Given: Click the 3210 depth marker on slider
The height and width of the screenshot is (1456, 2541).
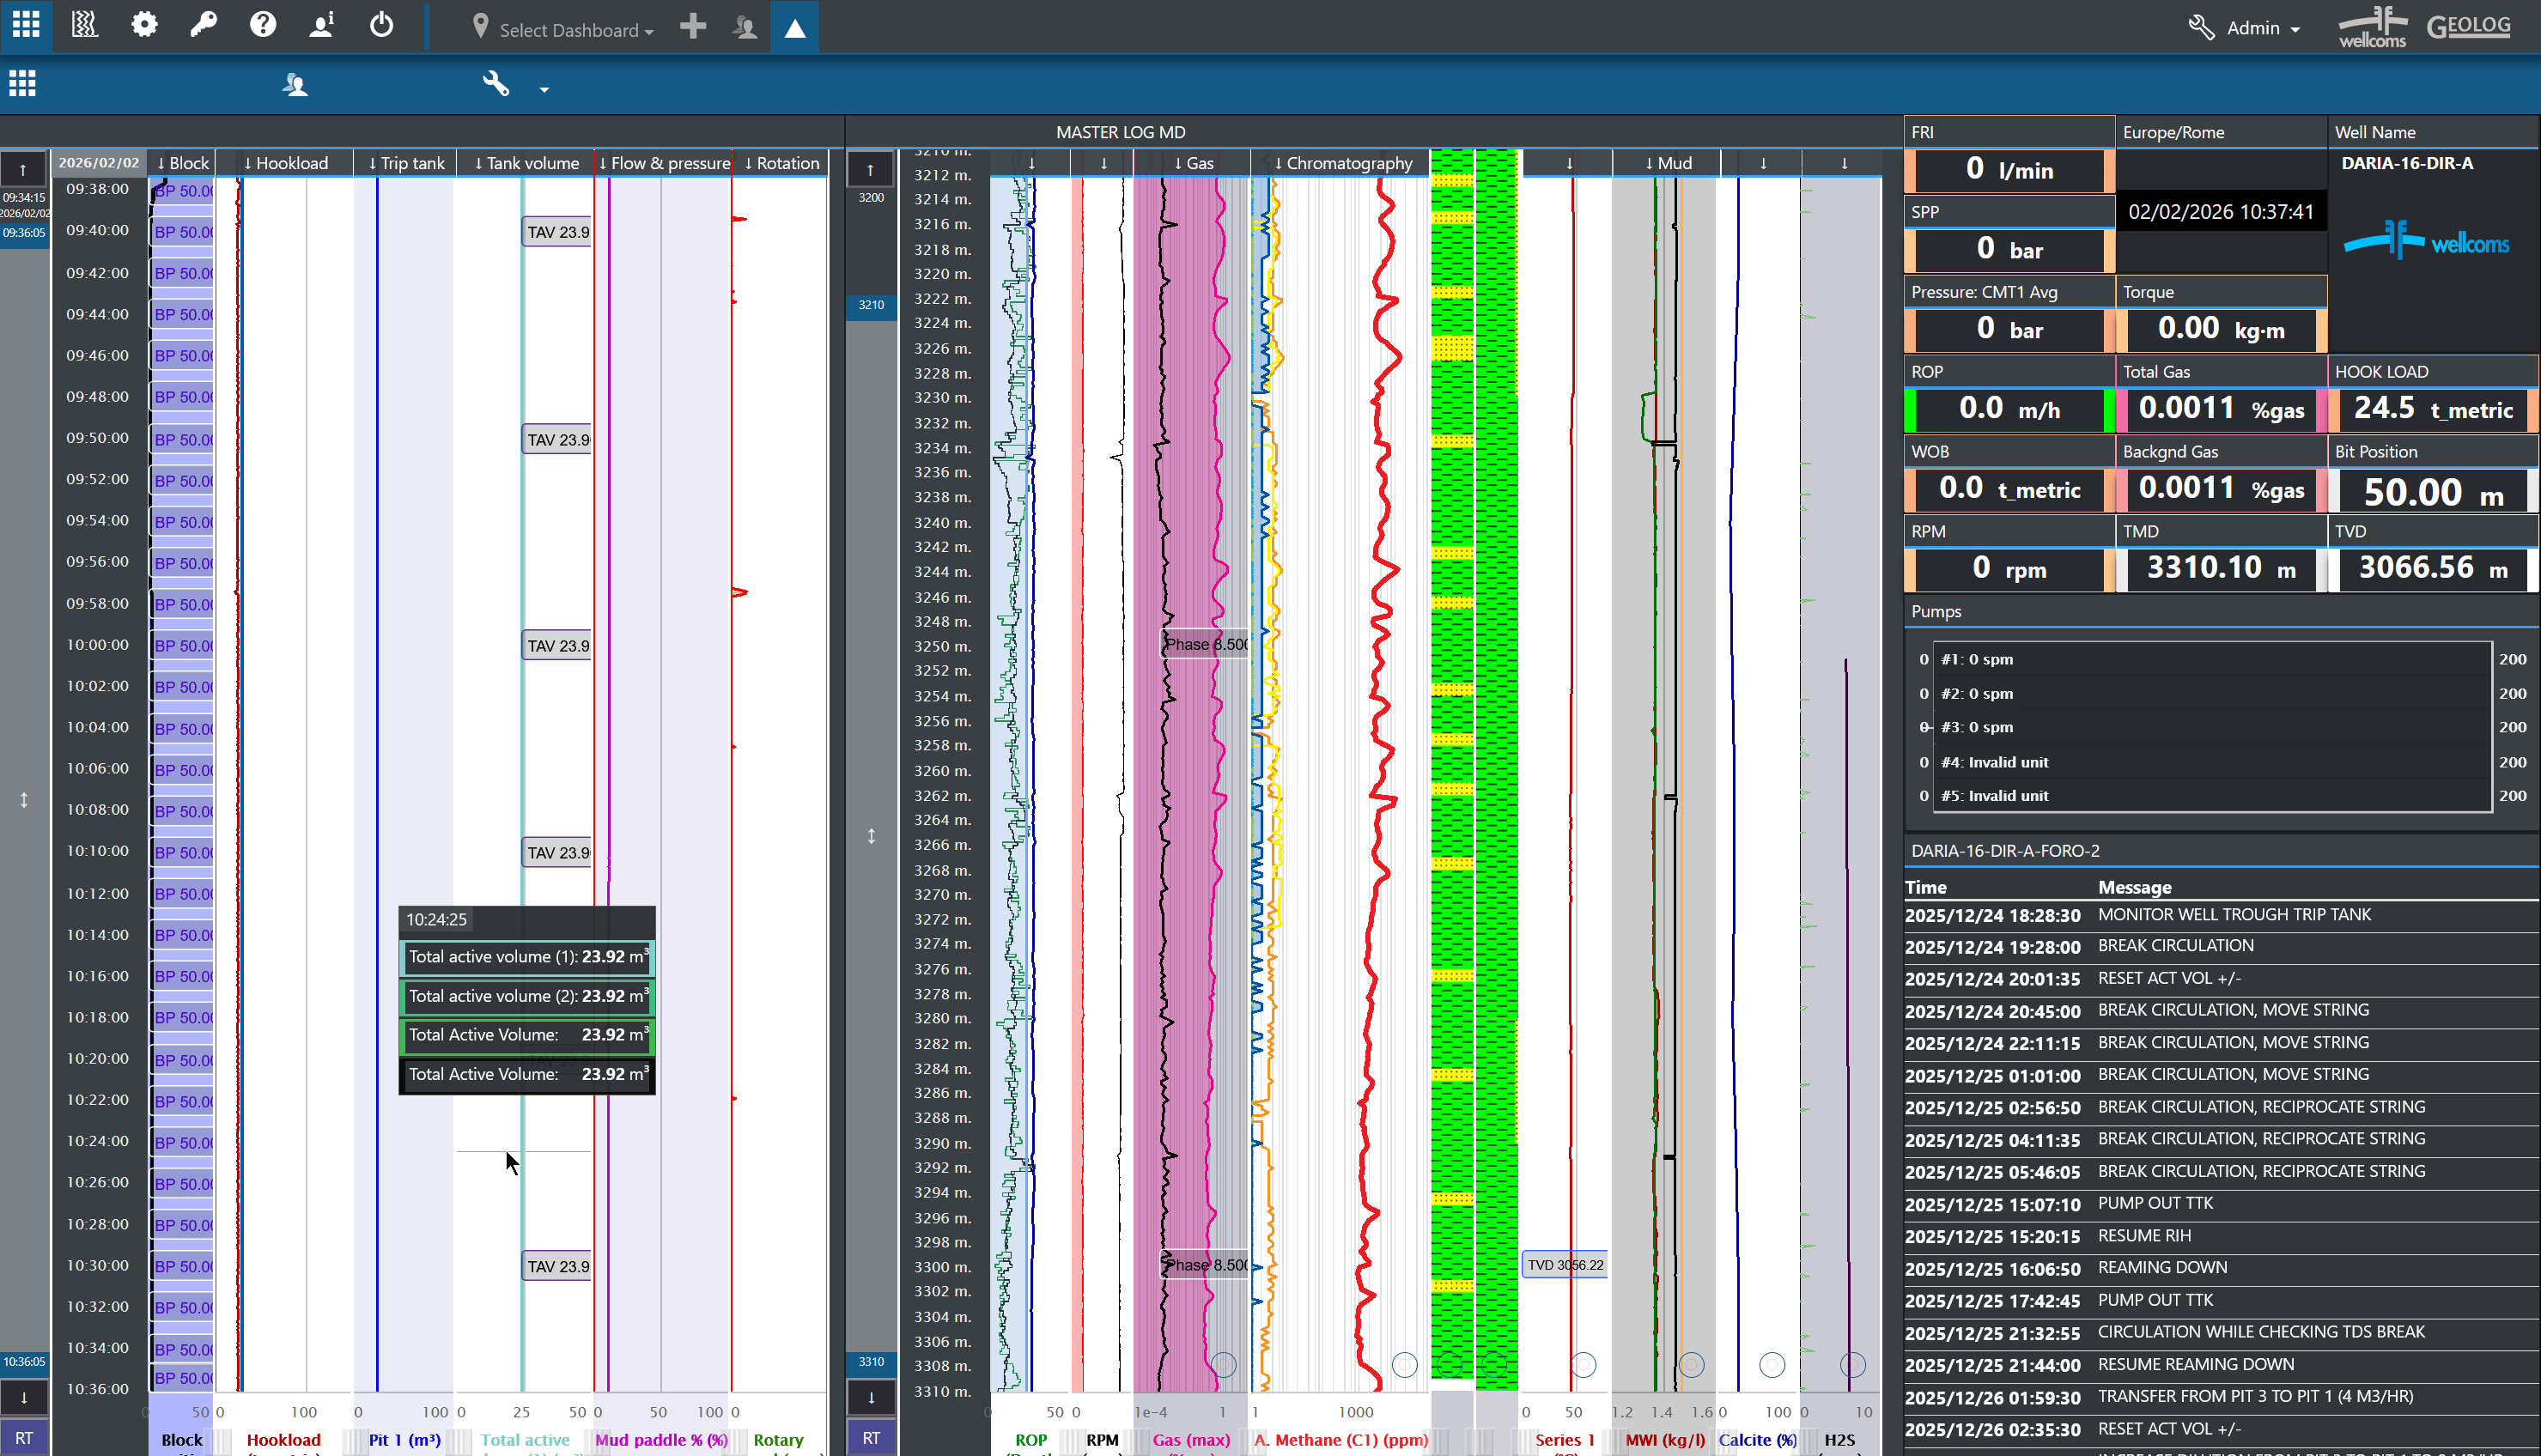Looking at the screenshot, I should (870, 305).
